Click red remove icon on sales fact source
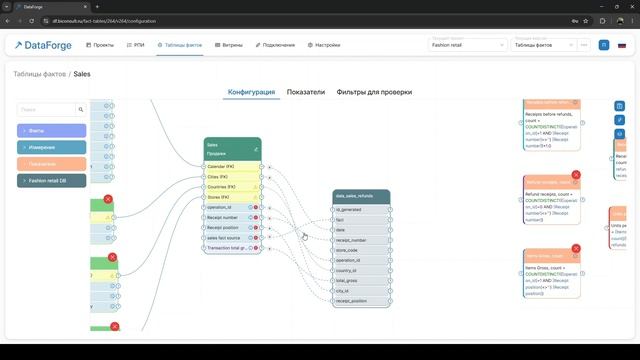Screen dimensions: 640x360 pos(256,238)
